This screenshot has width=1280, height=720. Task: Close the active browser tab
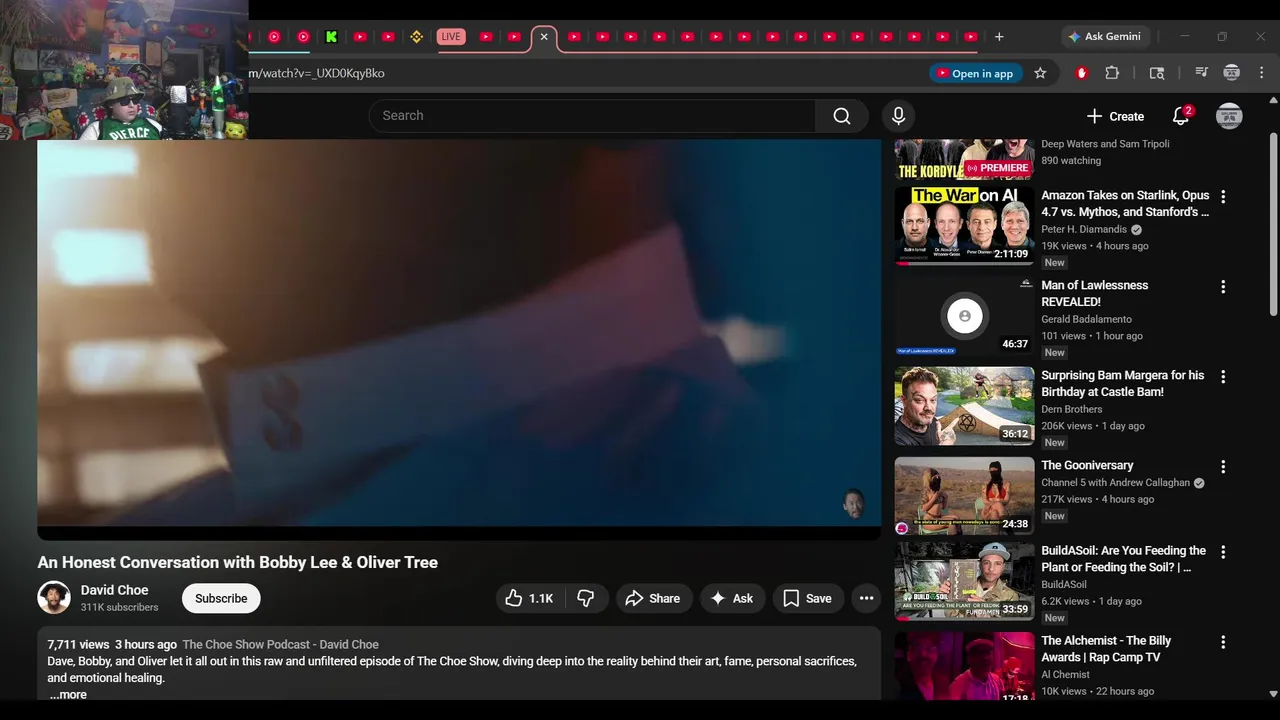pos(544,37)
